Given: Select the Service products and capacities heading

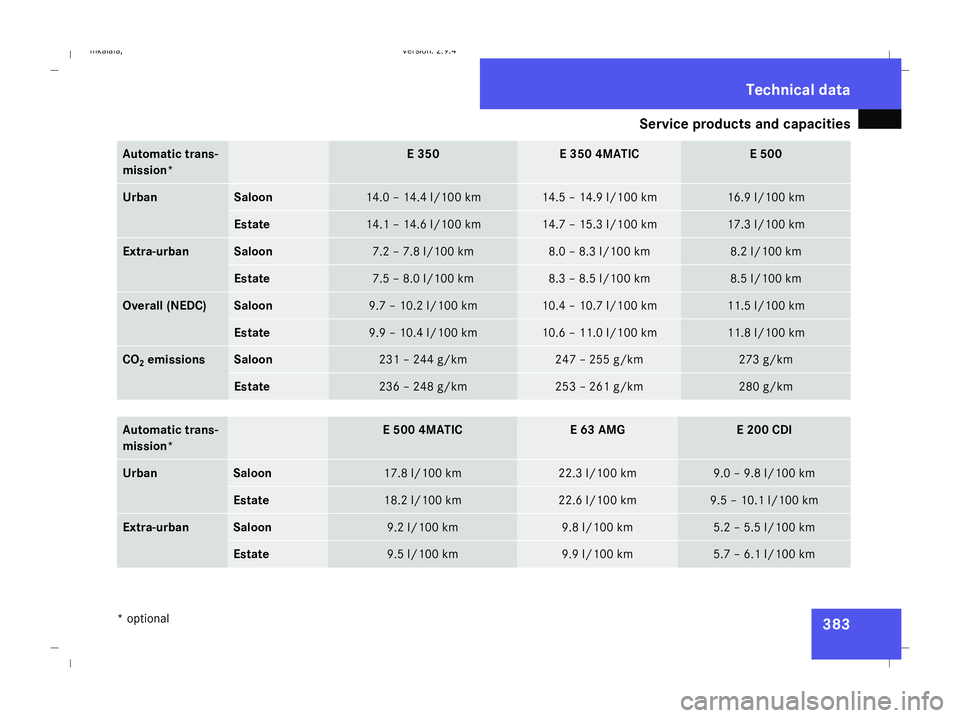Looking at the screenshot, I should [x=744, y=124].
